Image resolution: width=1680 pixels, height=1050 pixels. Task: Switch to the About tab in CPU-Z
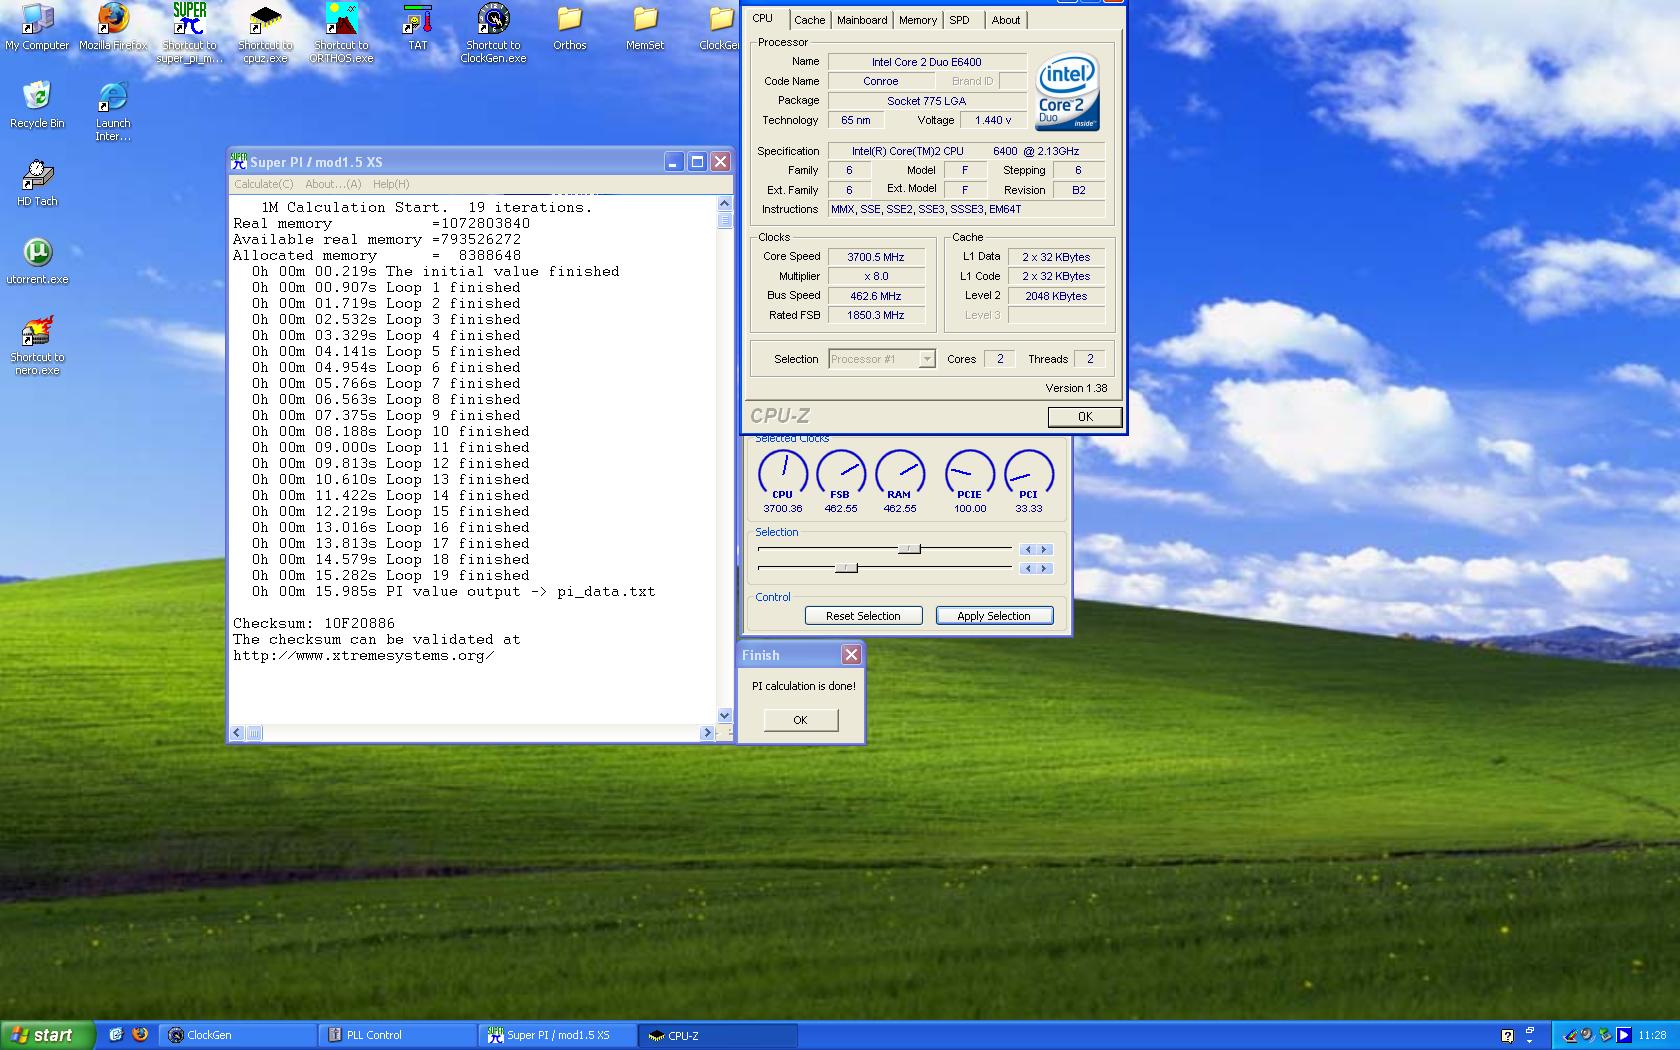coord(1006,20)
